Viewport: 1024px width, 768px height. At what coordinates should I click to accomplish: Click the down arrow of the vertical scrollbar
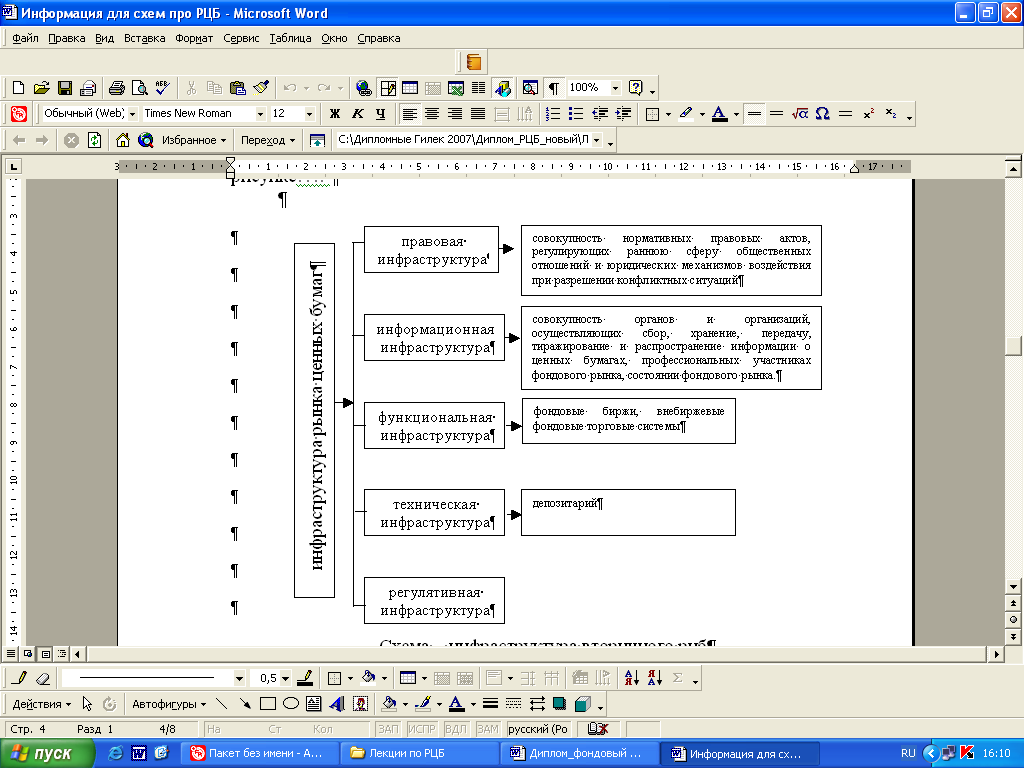tap(1013, 586)
